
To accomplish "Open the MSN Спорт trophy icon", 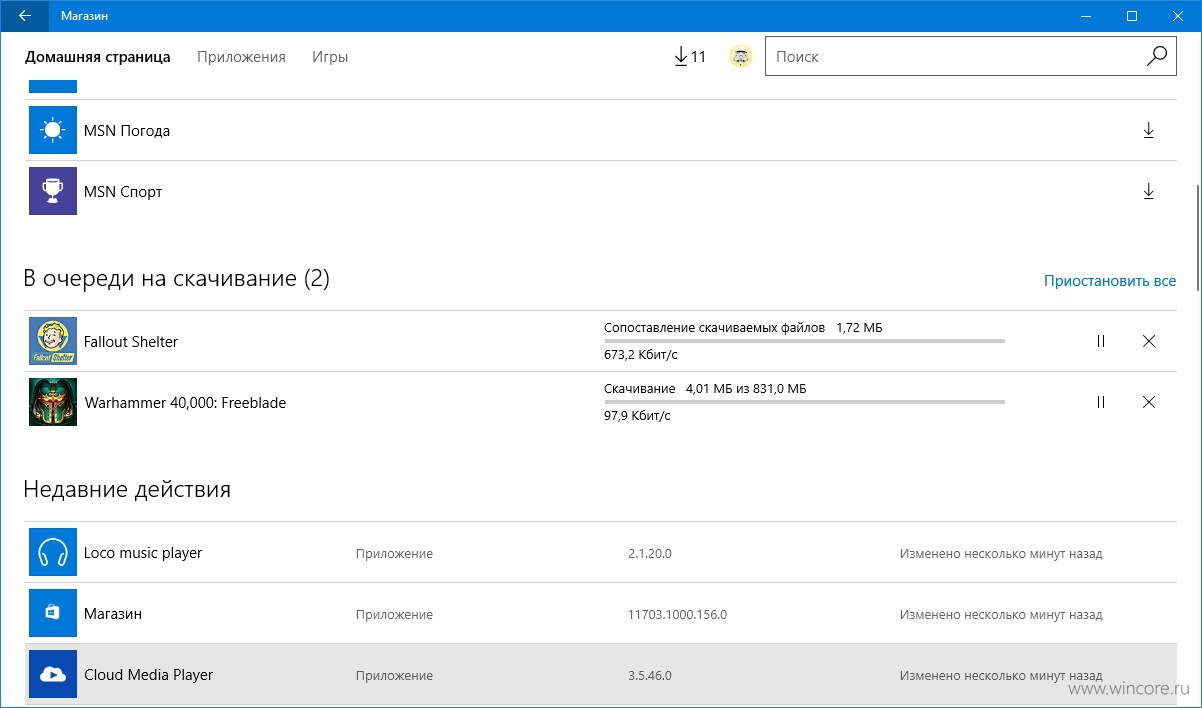I will click(x=53, y=191).
